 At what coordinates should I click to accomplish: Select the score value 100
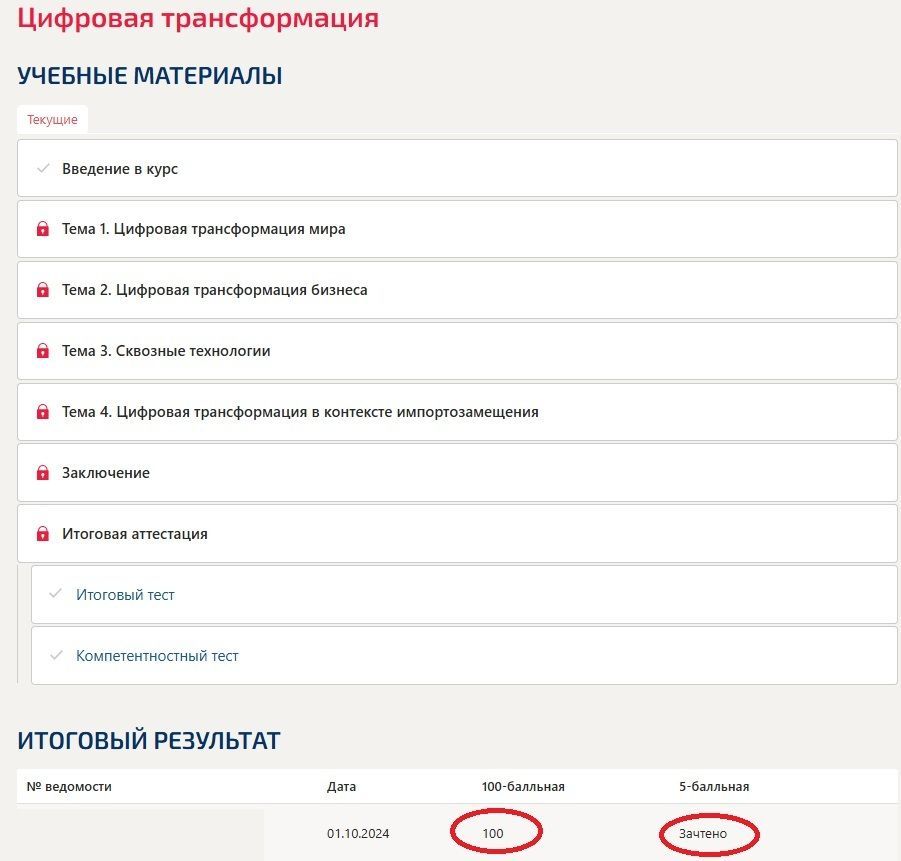click(493, 833)
